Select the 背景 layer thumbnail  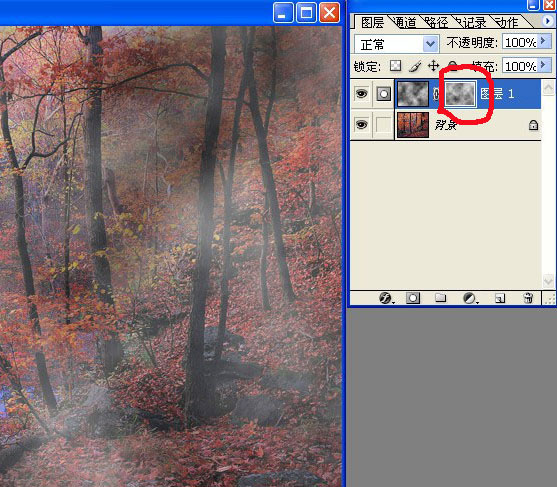coord(413,125)
